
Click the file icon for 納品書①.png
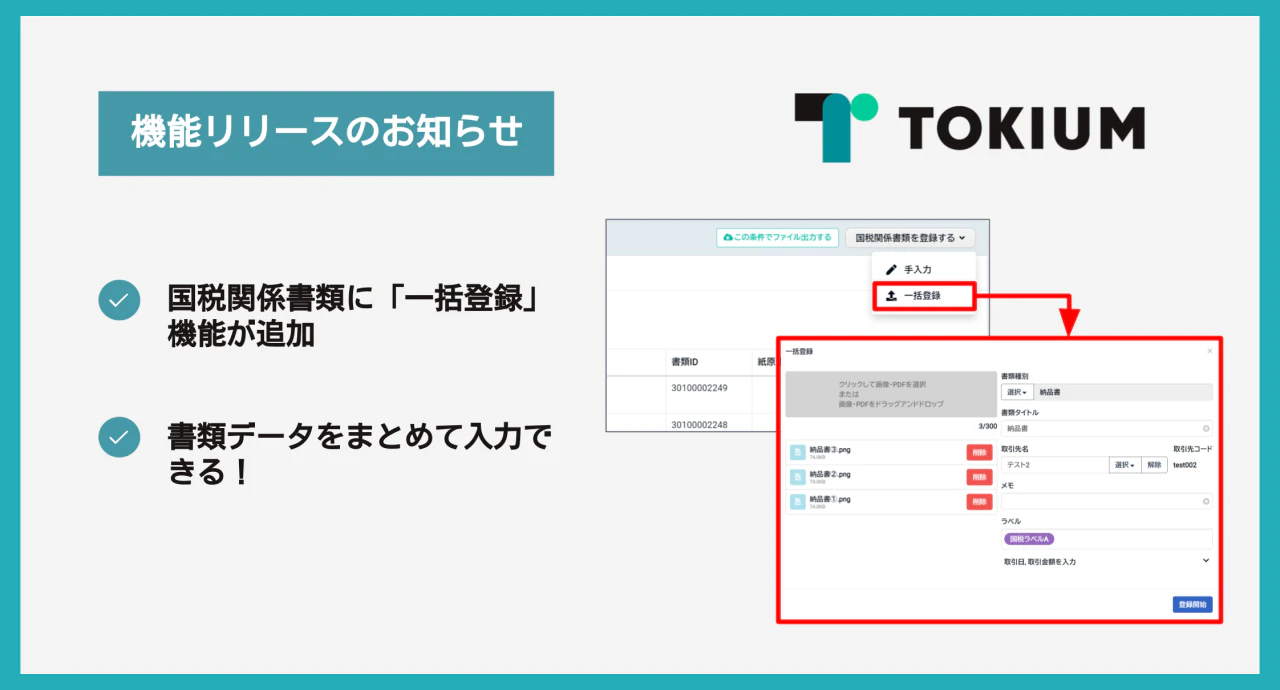coord(798,501)
